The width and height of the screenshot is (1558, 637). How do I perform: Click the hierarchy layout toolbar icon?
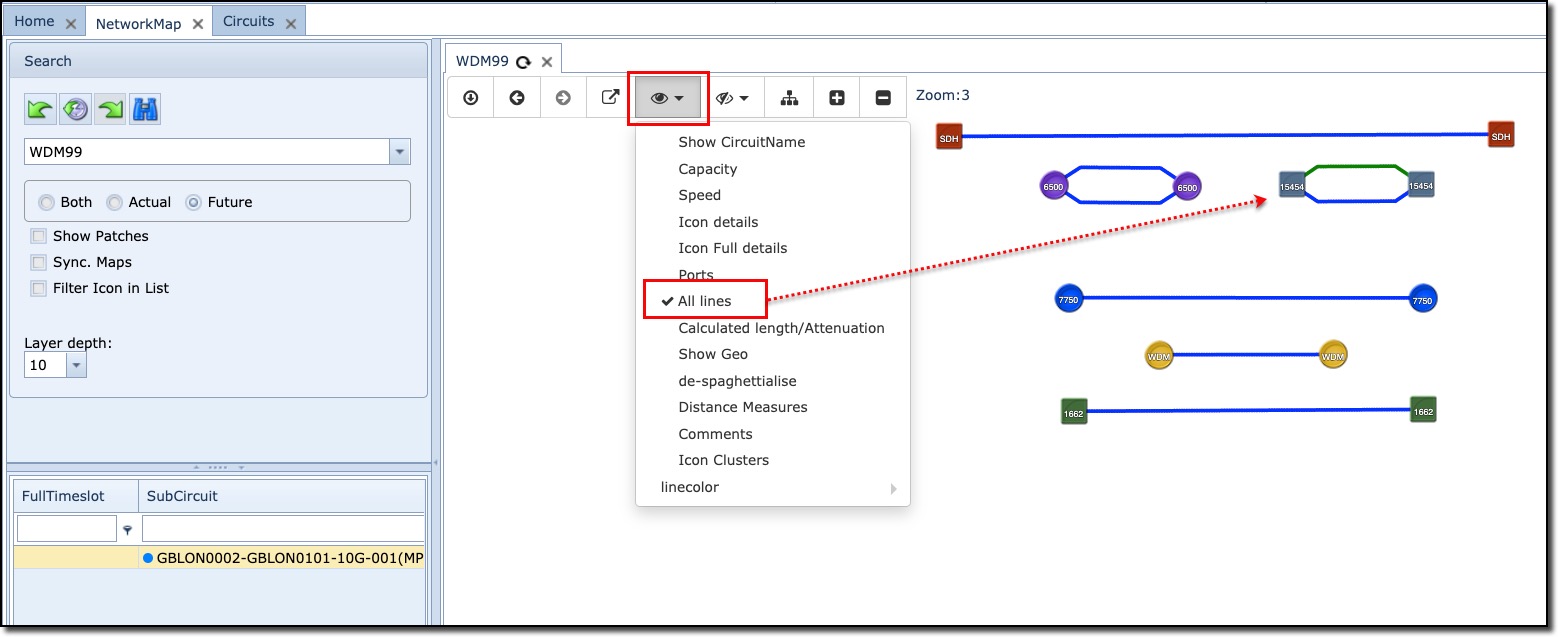pyautogui.click(x=790, y=98)
